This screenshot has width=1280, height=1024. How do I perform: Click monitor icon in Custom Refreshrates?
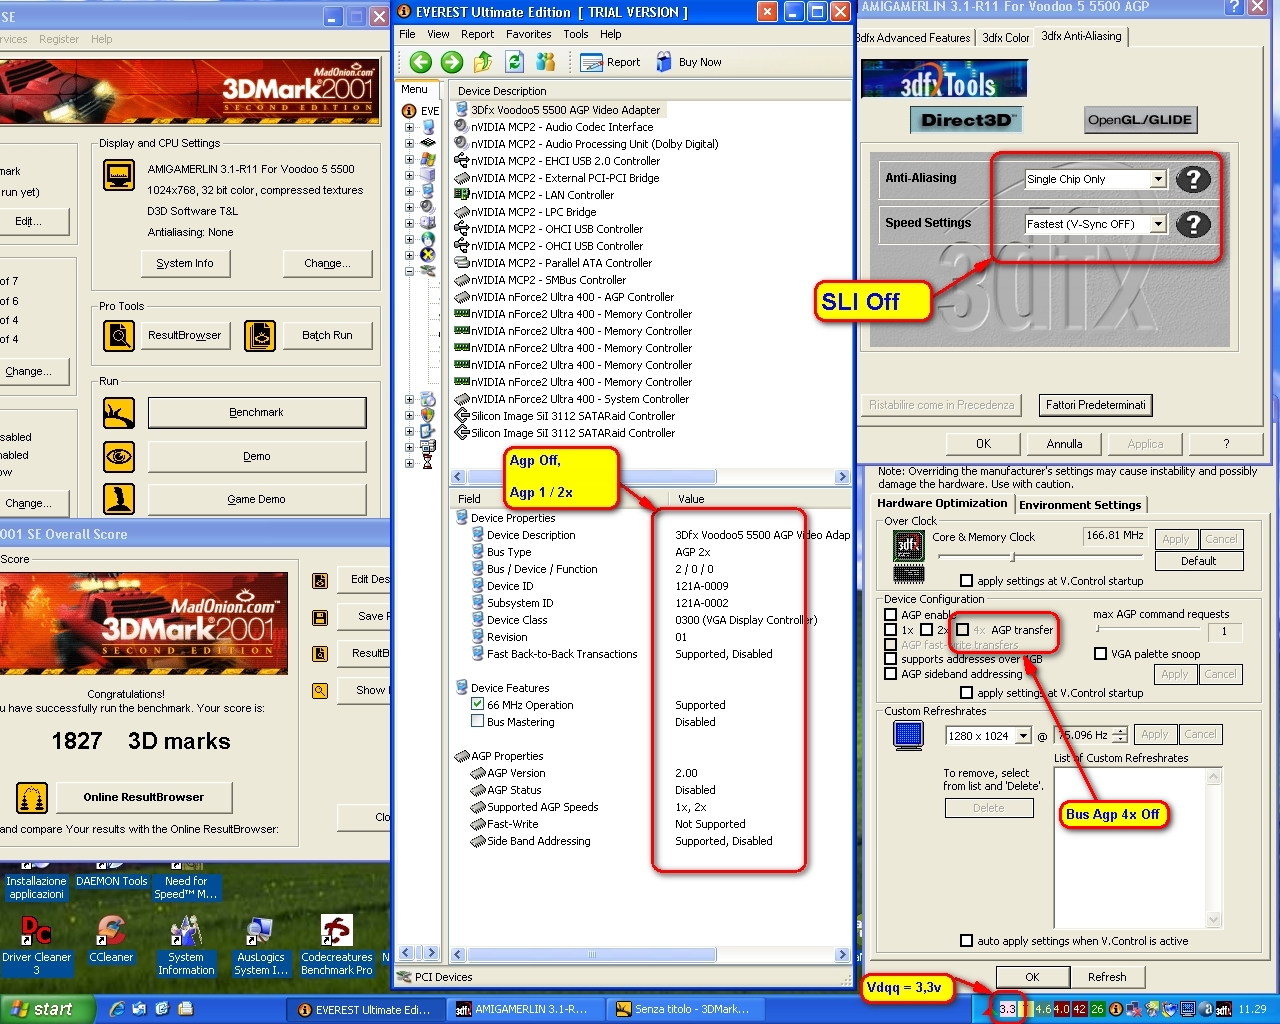point(908,735)
